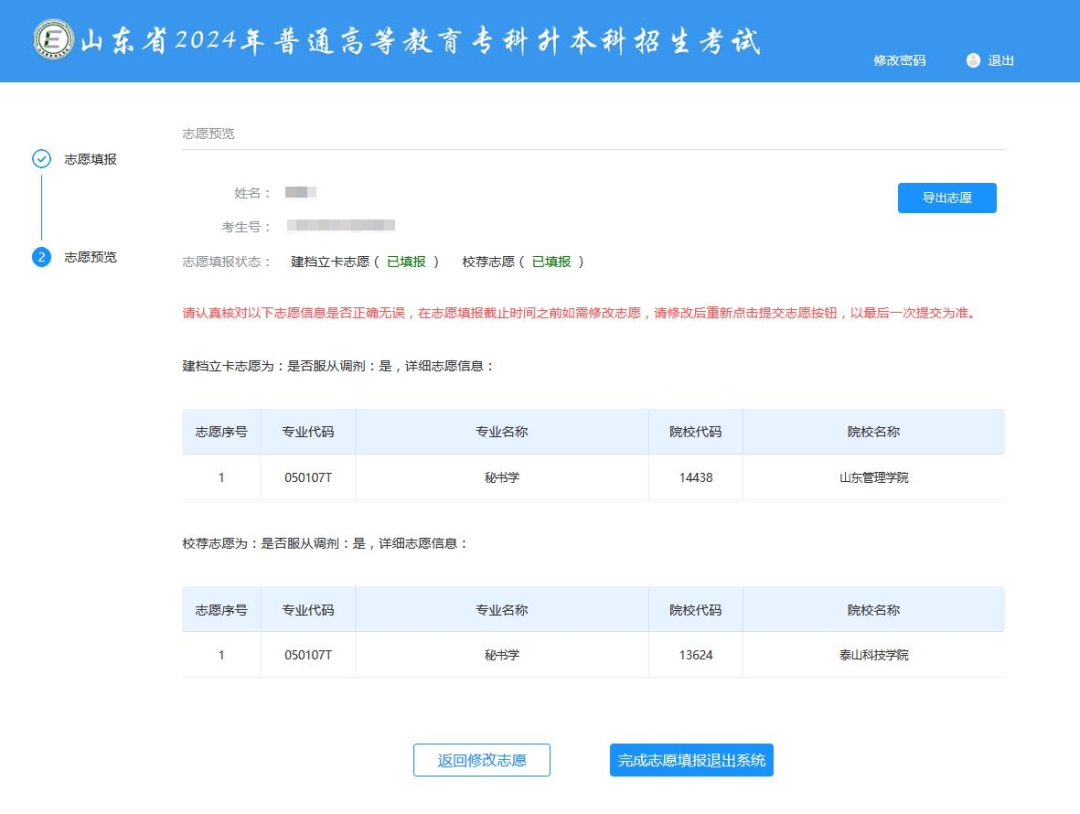Screen dimensions: 1080x814
Task: Click 返回修改志愿 button
Action: [481, 760]
